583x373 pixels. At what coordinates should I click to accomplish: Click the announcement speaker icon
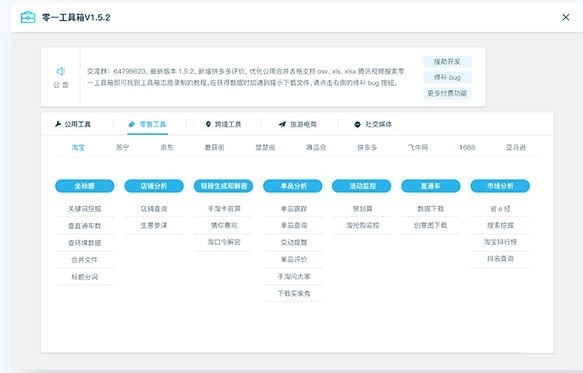[x=61, y=71]
